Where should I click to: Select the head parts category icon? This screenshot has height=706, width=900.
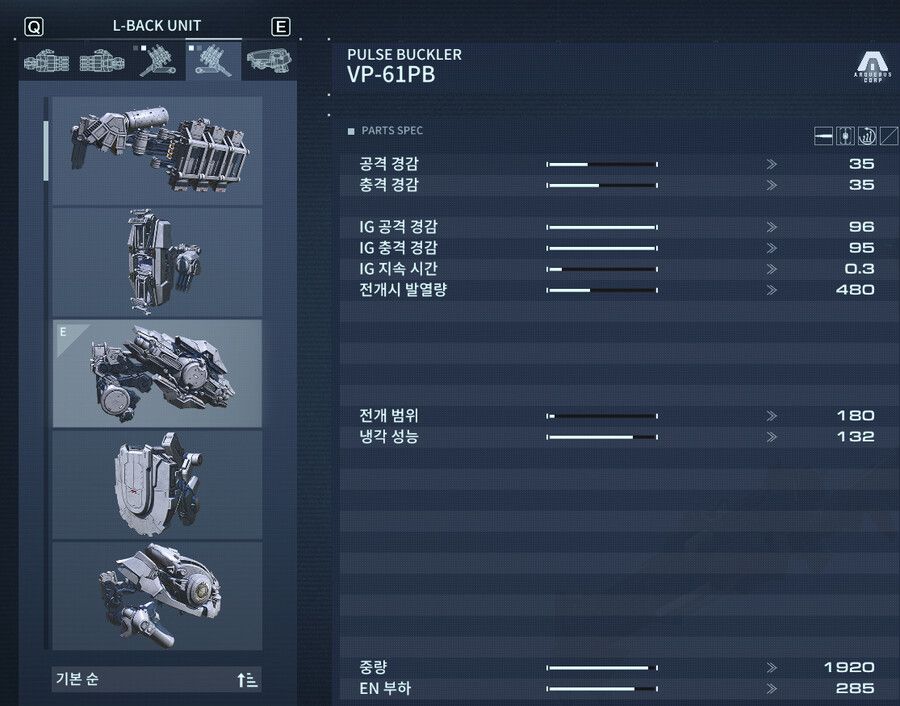[269, 60]
